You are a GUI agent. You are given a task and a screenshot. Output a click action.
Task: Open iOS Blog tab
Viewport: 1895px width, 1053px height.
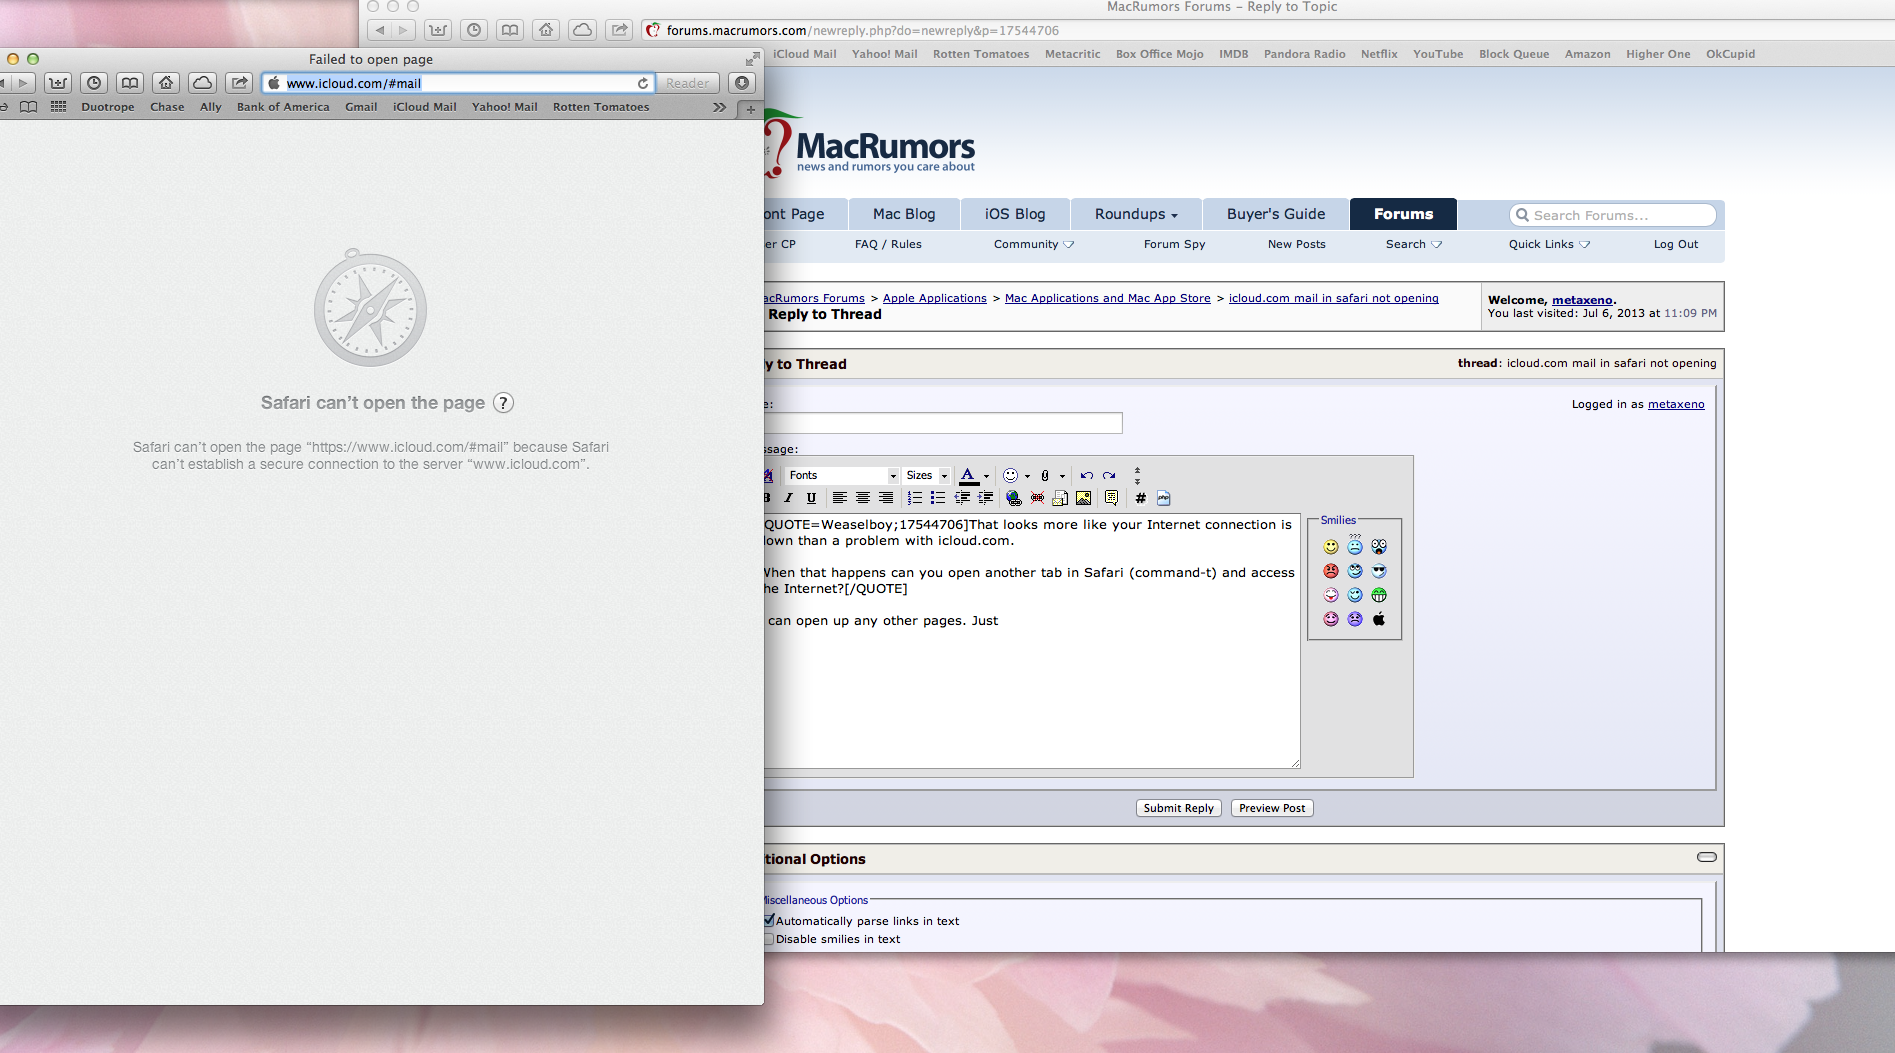tap(1015, 214)
